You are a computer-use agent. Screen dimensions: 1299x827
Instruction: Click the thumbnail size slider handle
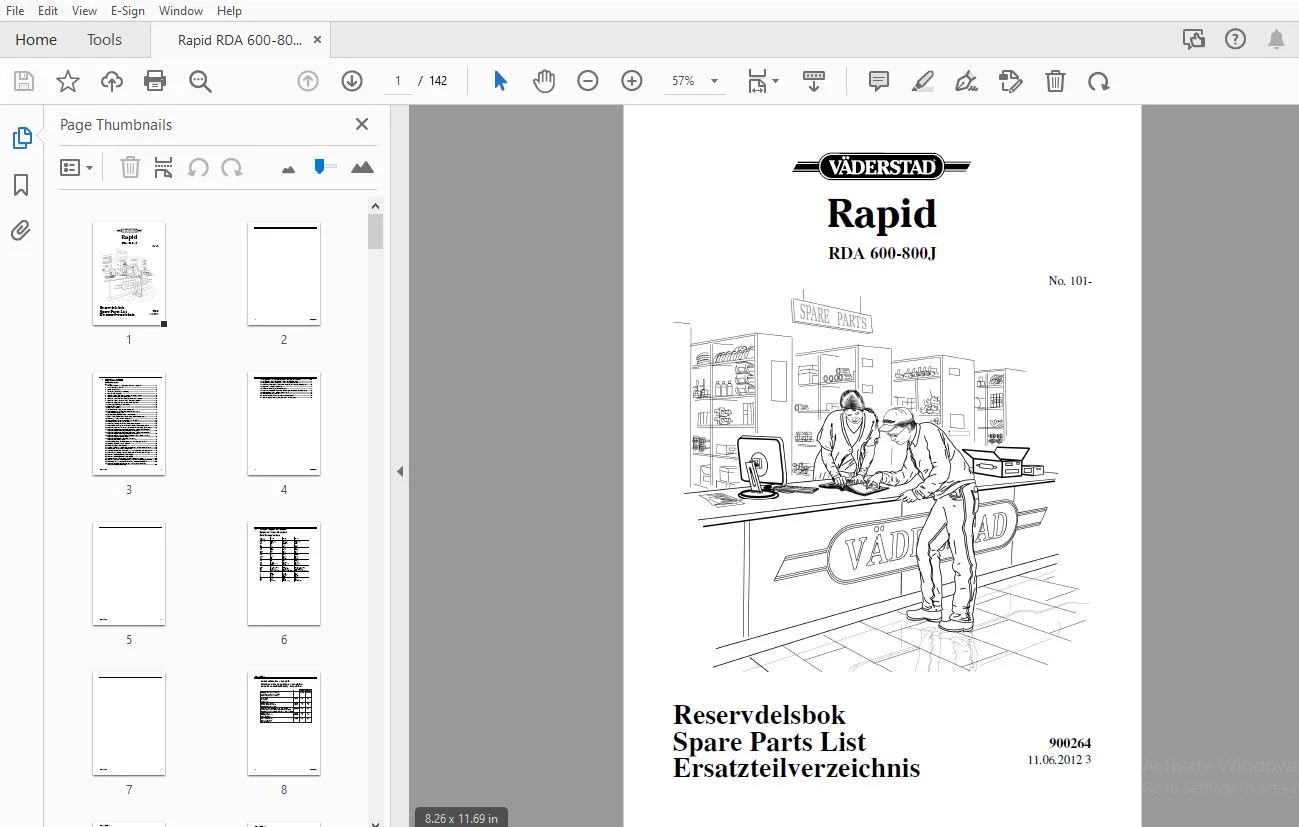click(x=319, y=166)
